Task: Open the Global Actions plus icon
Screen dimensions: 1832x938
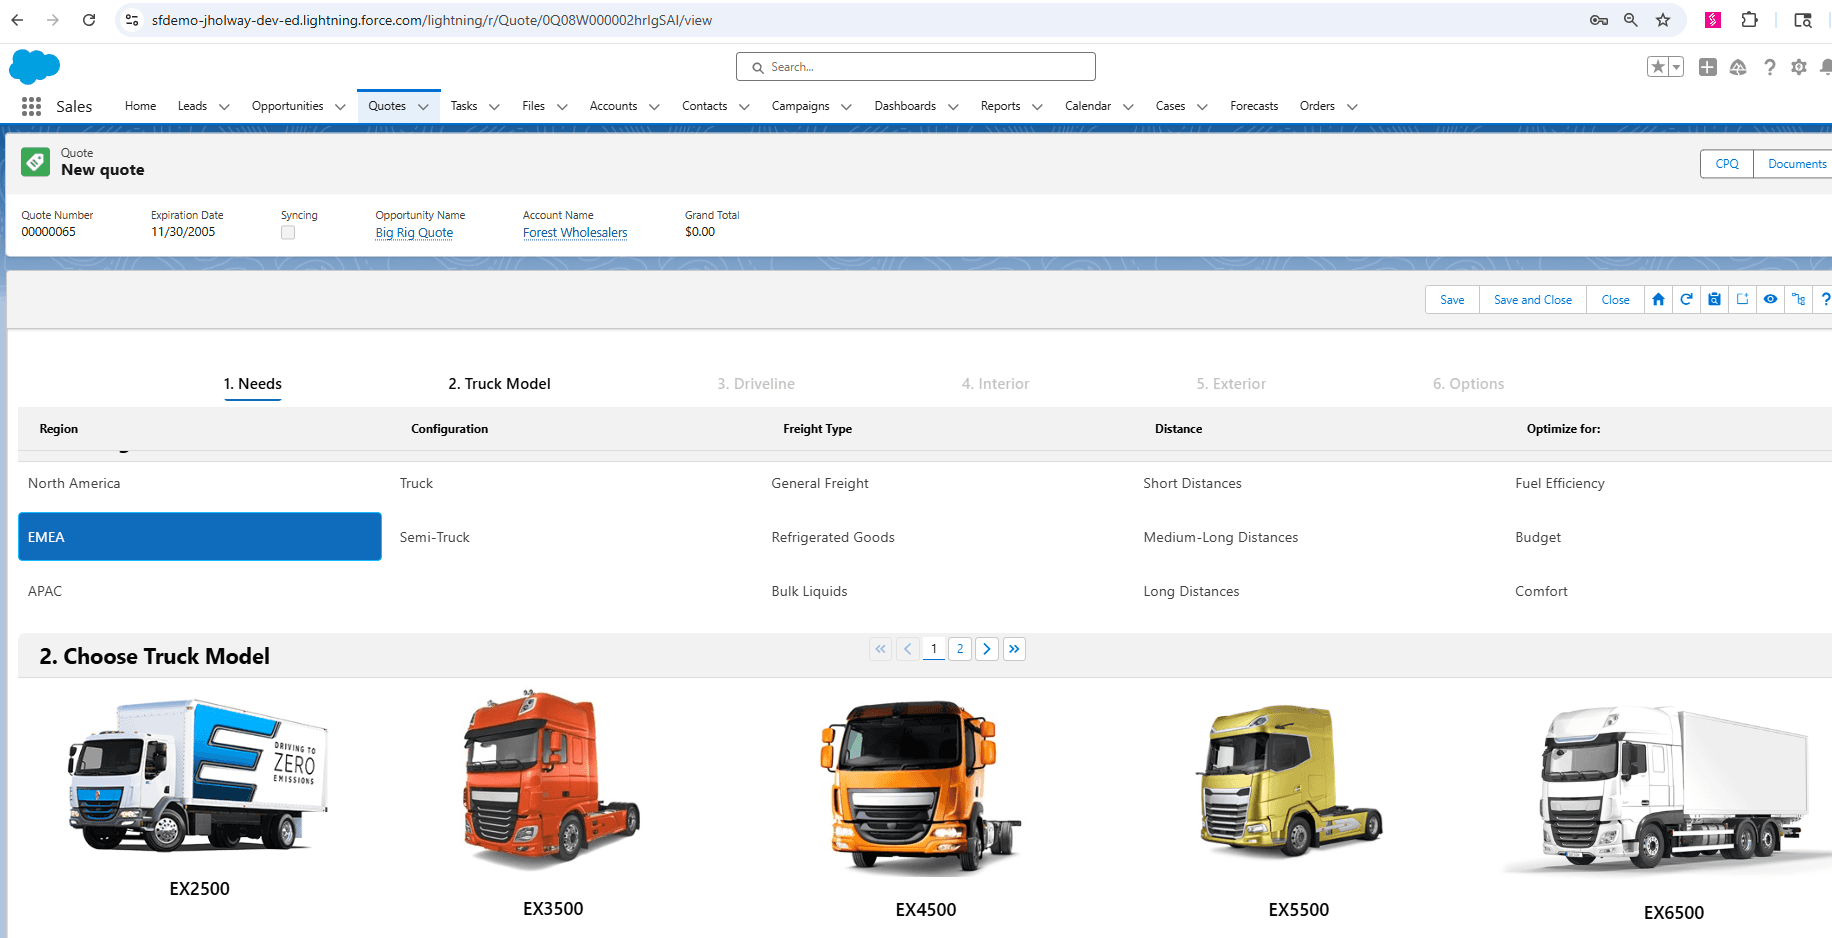Action: (1708, 67)
